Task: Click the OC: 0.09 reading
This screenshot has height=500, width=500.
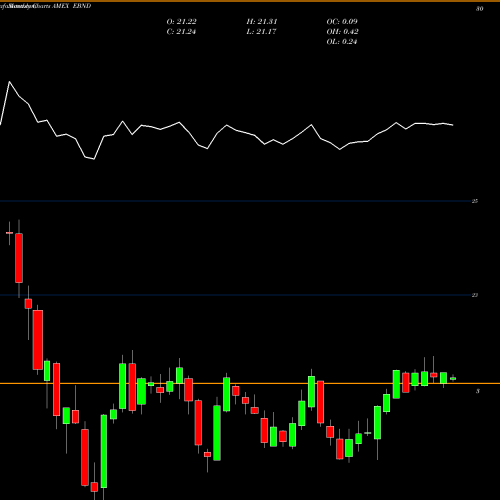Action: tap(342, 22)
